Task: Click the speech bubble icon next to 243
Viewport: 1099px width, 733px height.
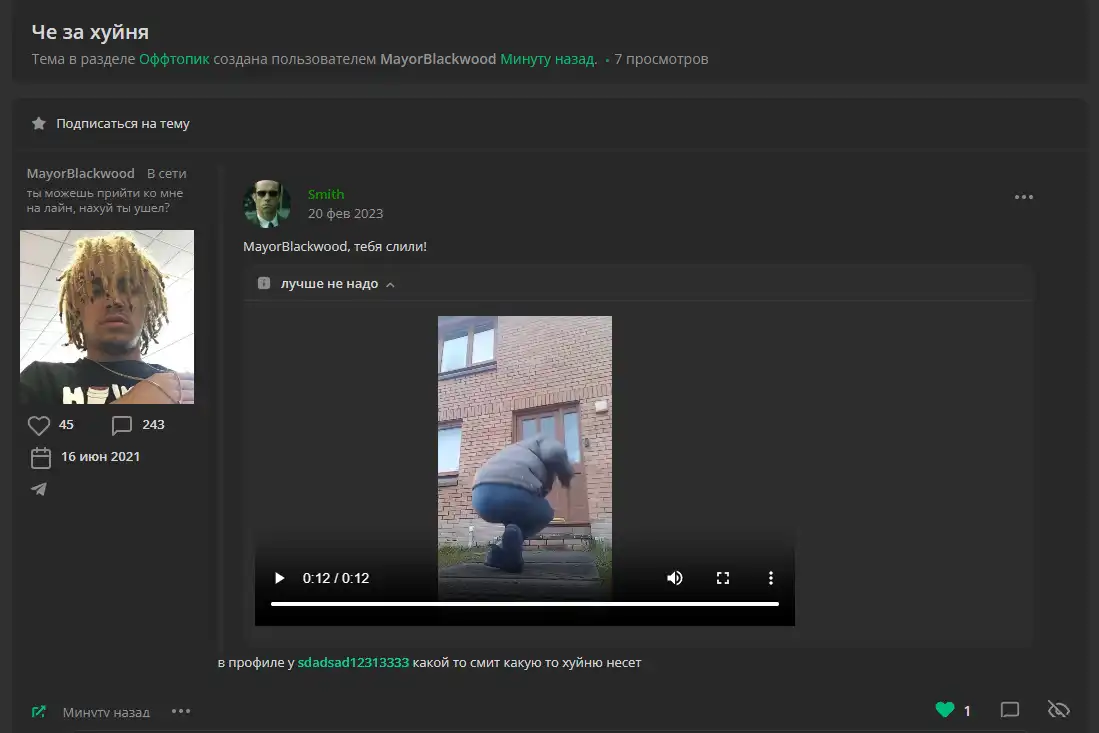Action: point(122,425)
